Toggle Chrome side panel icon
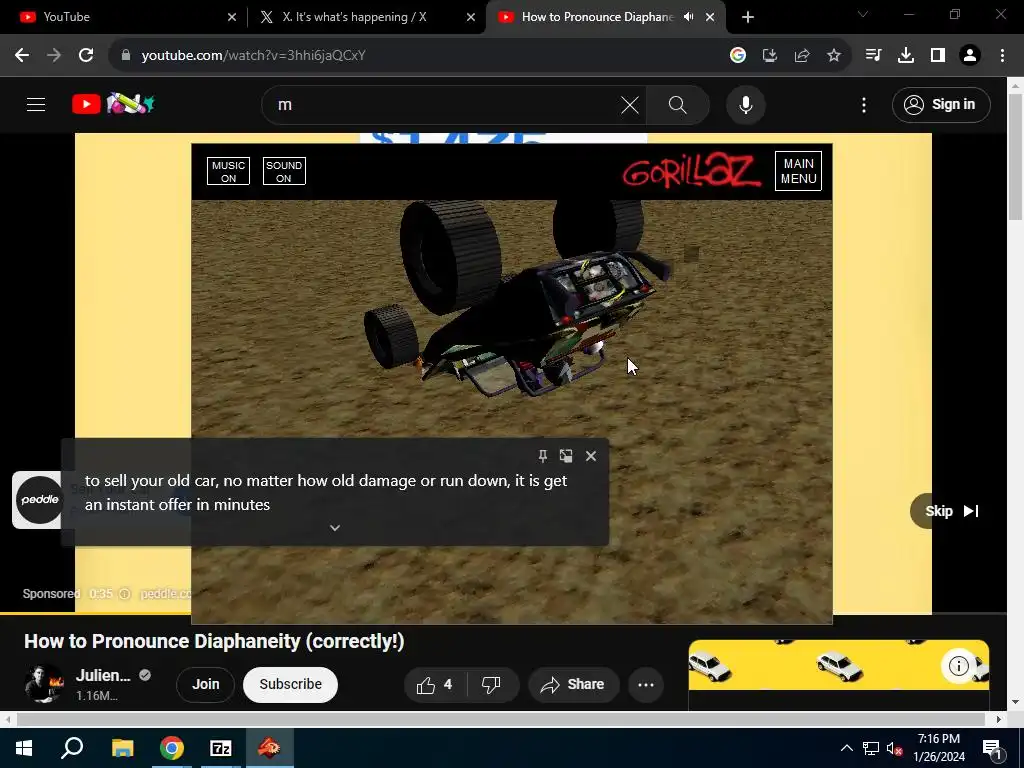This screenshot has height=768, width=1024. [x=938, y=56]
